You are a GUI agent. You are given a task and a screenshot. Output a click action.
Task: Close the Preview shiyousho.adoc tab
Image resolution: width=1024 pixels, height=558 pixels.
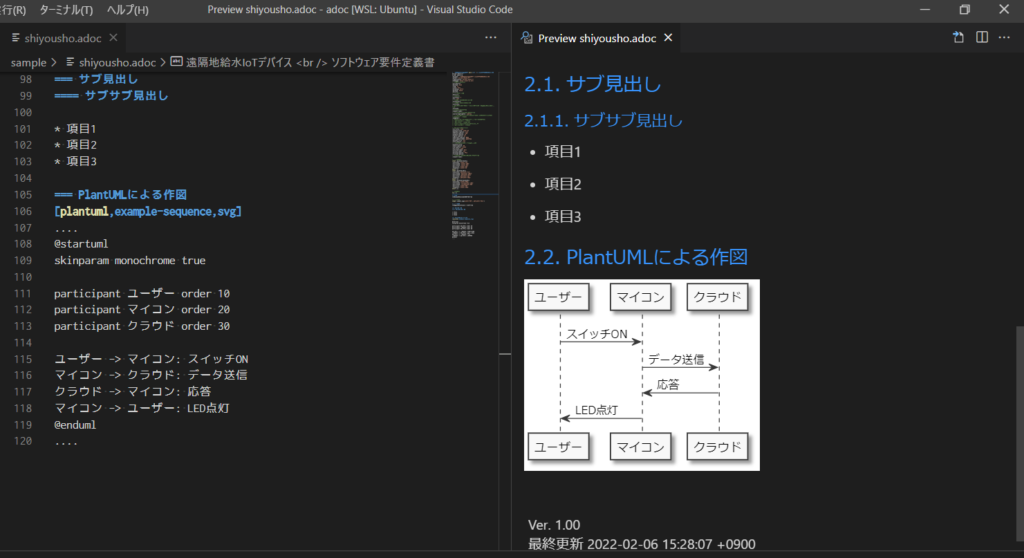[x=668, y=38]
